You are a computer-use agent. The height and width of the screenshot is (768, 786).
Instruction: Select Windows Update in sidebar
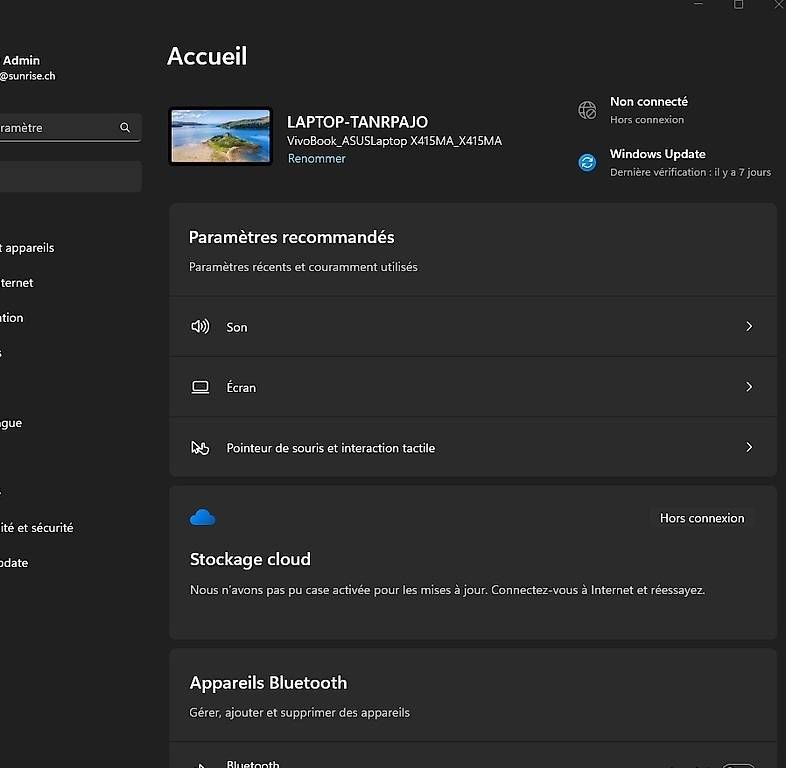pyautogui.click(x=14, y=563)
